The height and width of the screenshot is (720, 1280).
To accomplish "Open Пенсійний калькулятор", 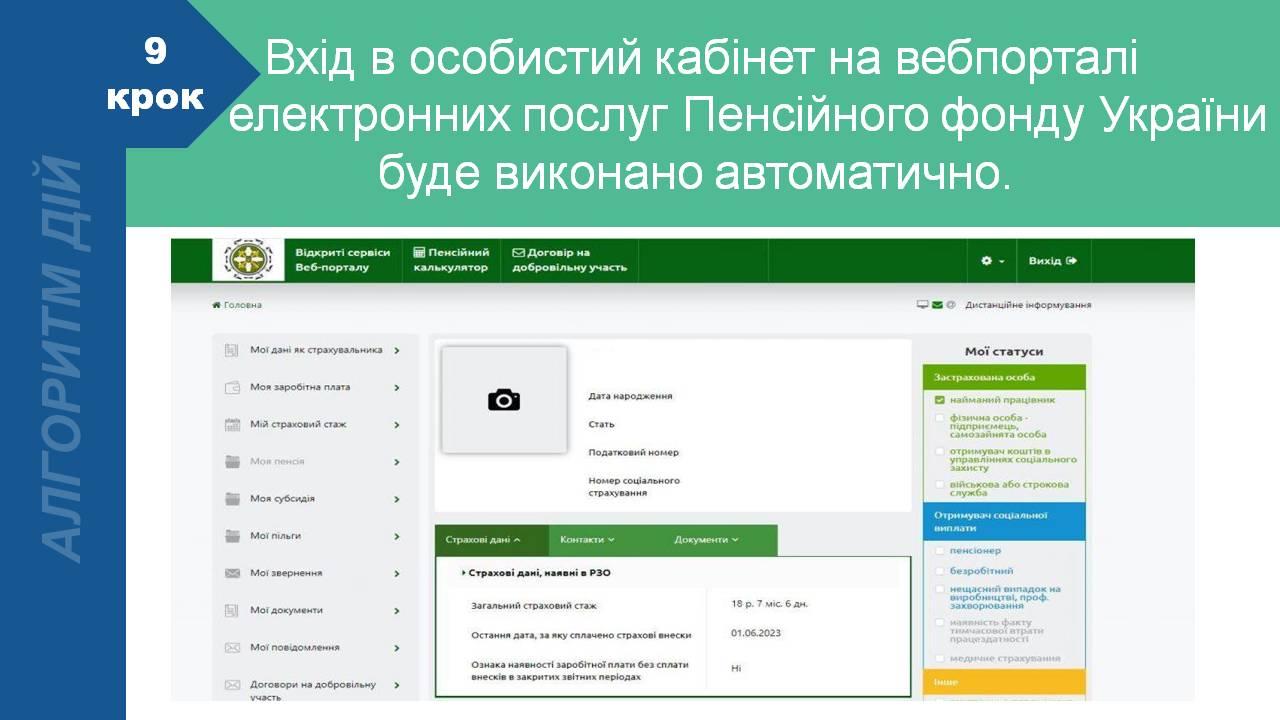I will (451, 260).
